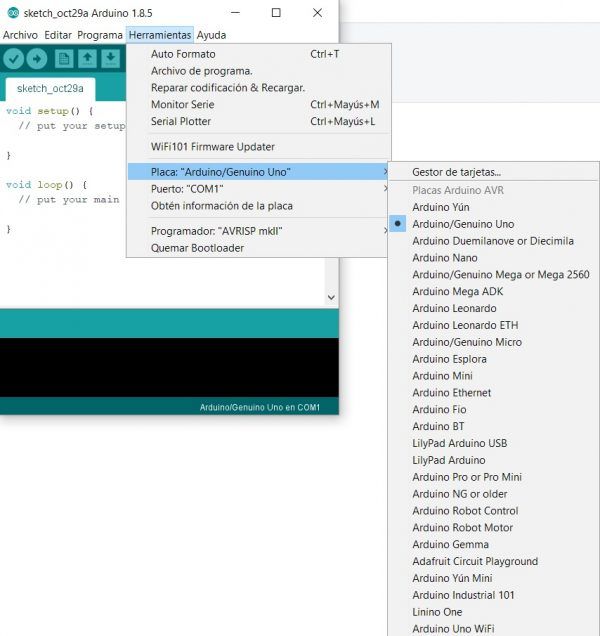Viewport: 600px width, 636px height.
Task: Click Obtén información de la placa
Action: click(258, 206)
